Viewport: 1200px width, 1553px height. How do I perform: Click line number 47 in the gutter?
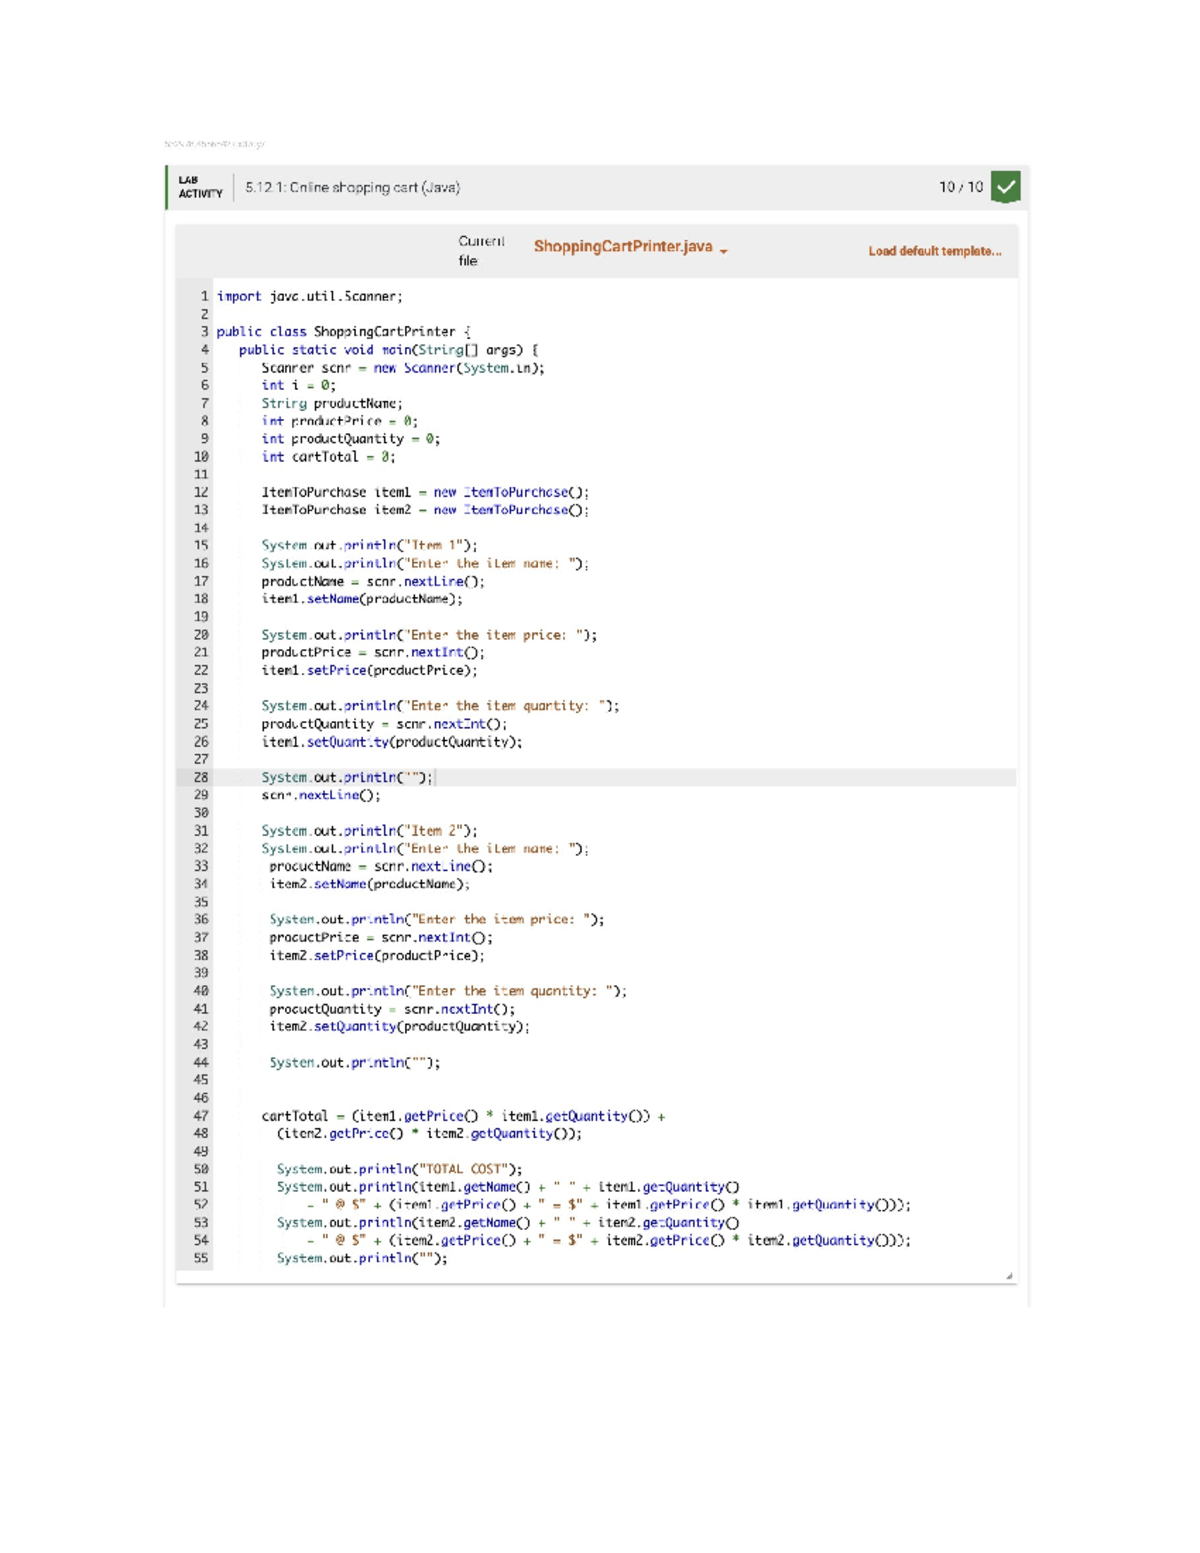tap(203, 1115)
